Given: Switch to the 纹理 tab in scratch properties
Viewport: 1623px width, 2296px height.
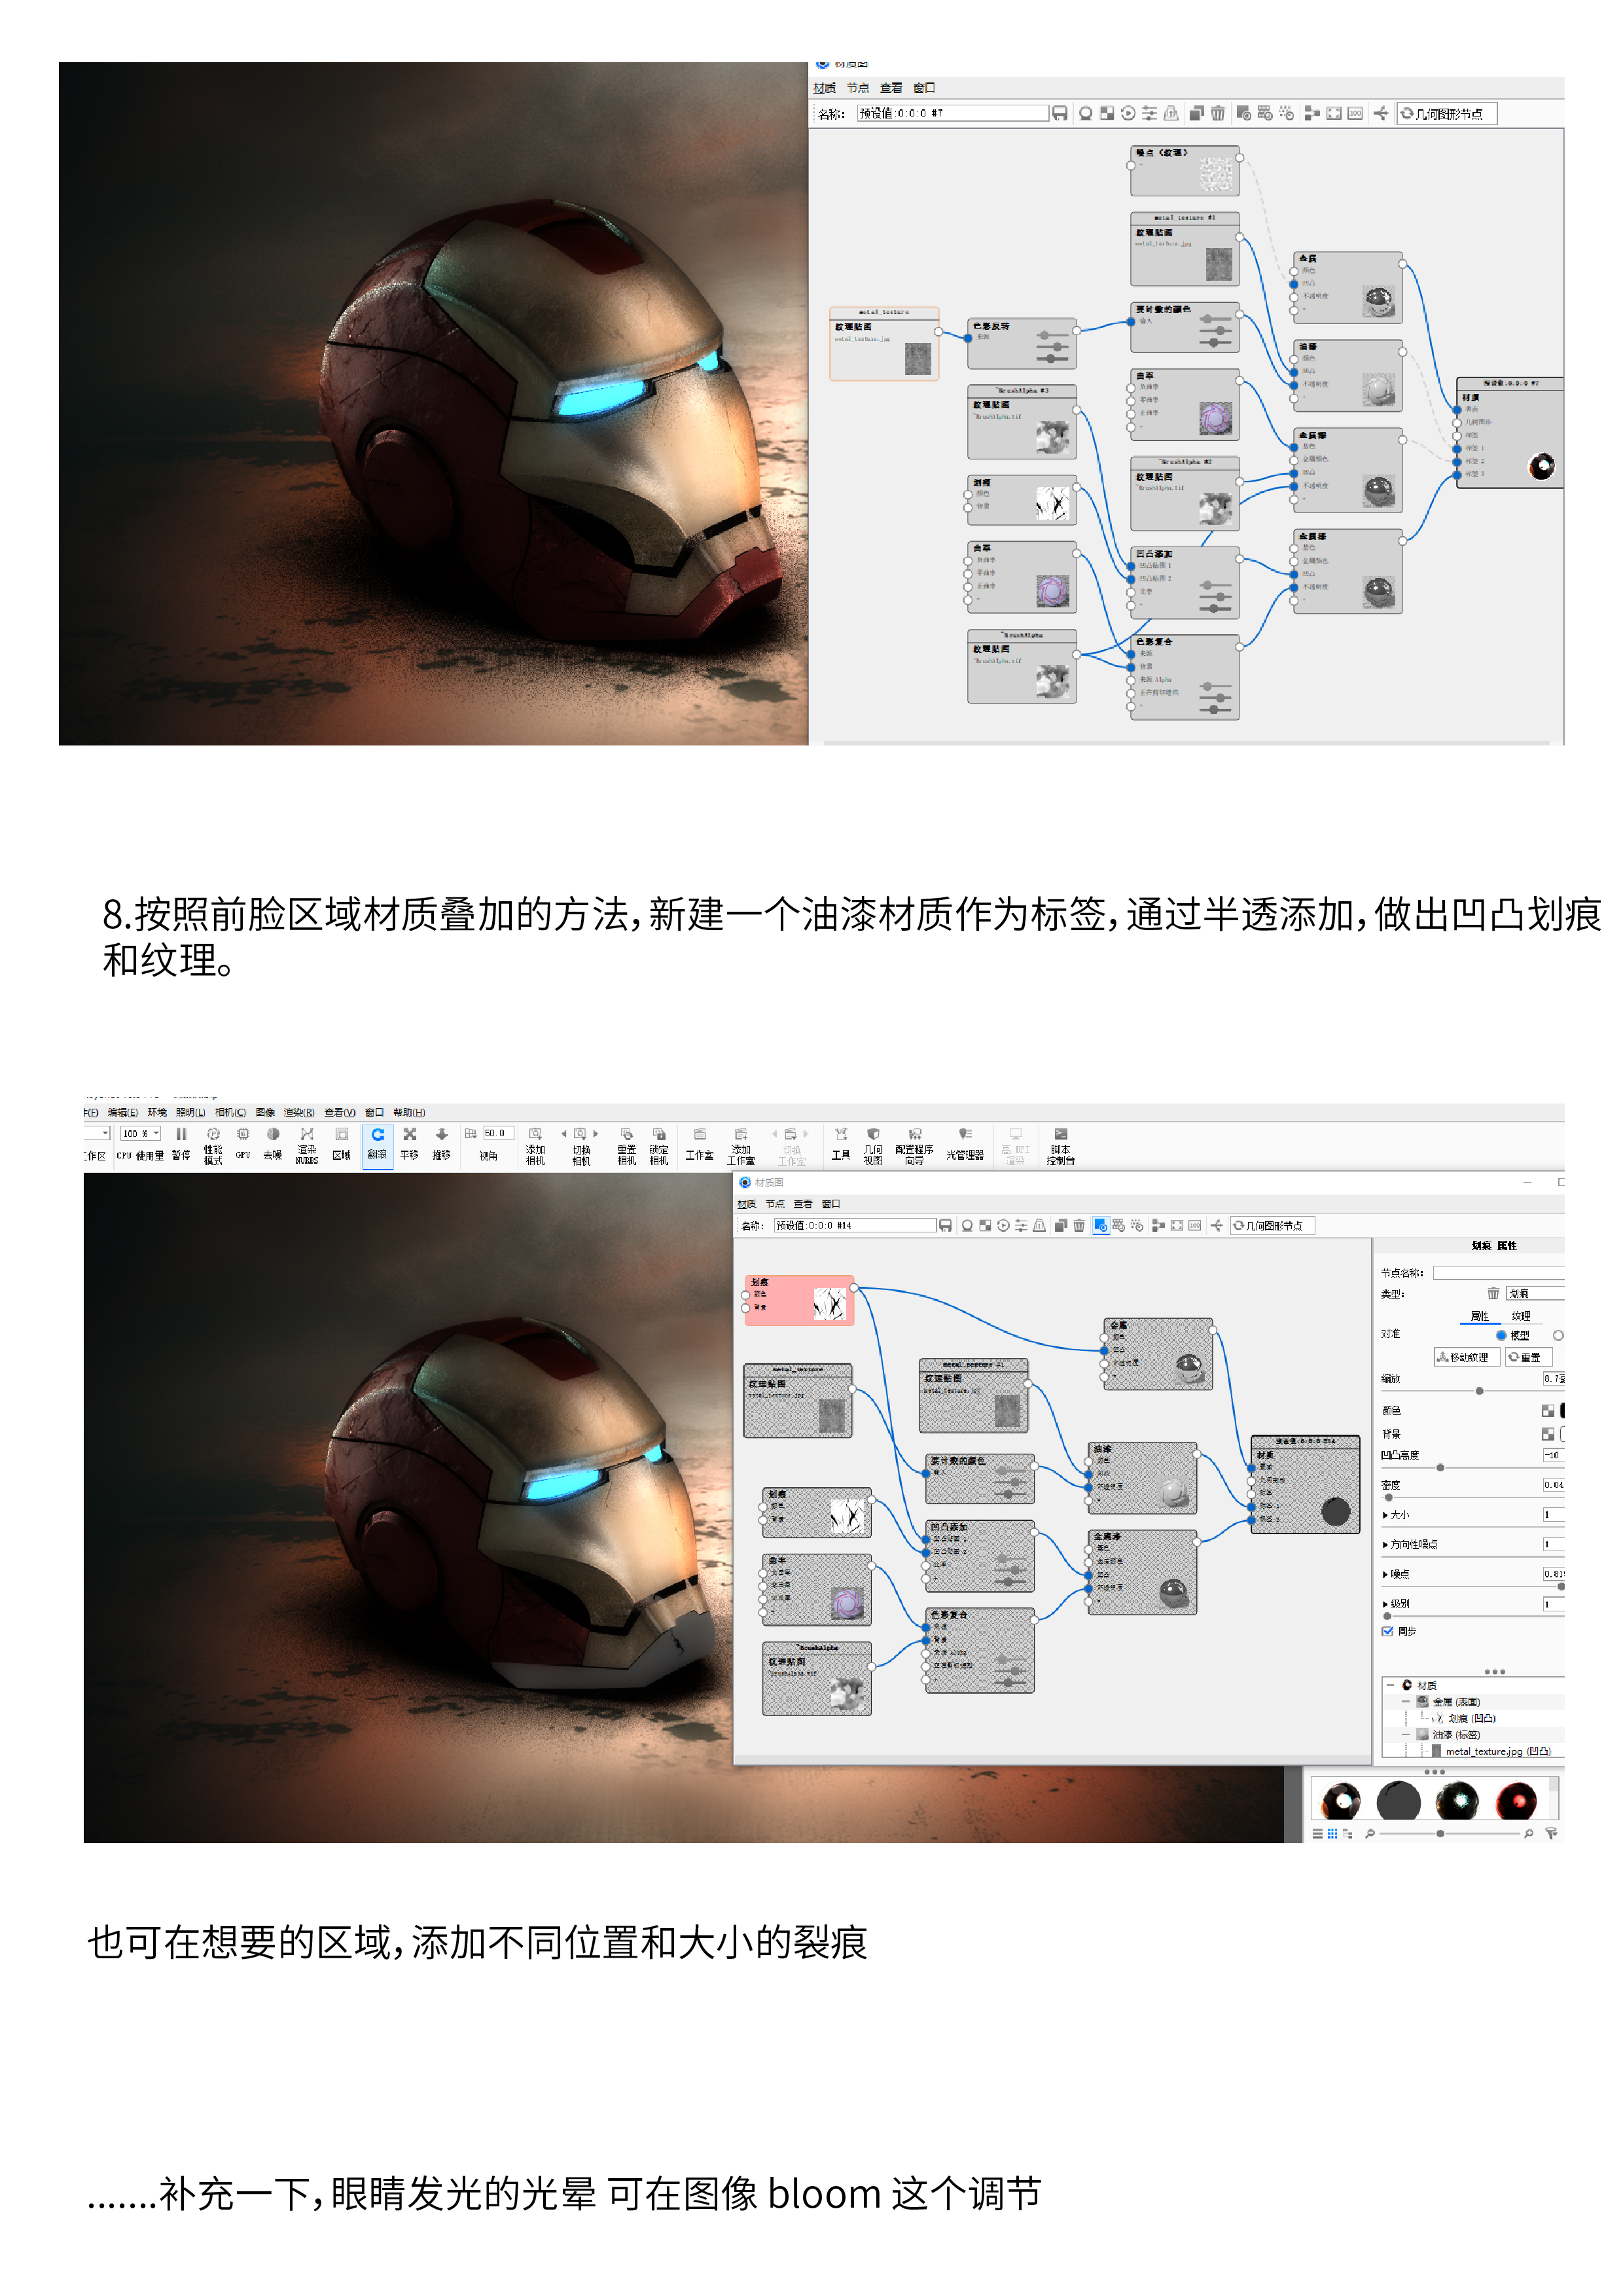Looking at the screenshot, I should (1523, 1317).
